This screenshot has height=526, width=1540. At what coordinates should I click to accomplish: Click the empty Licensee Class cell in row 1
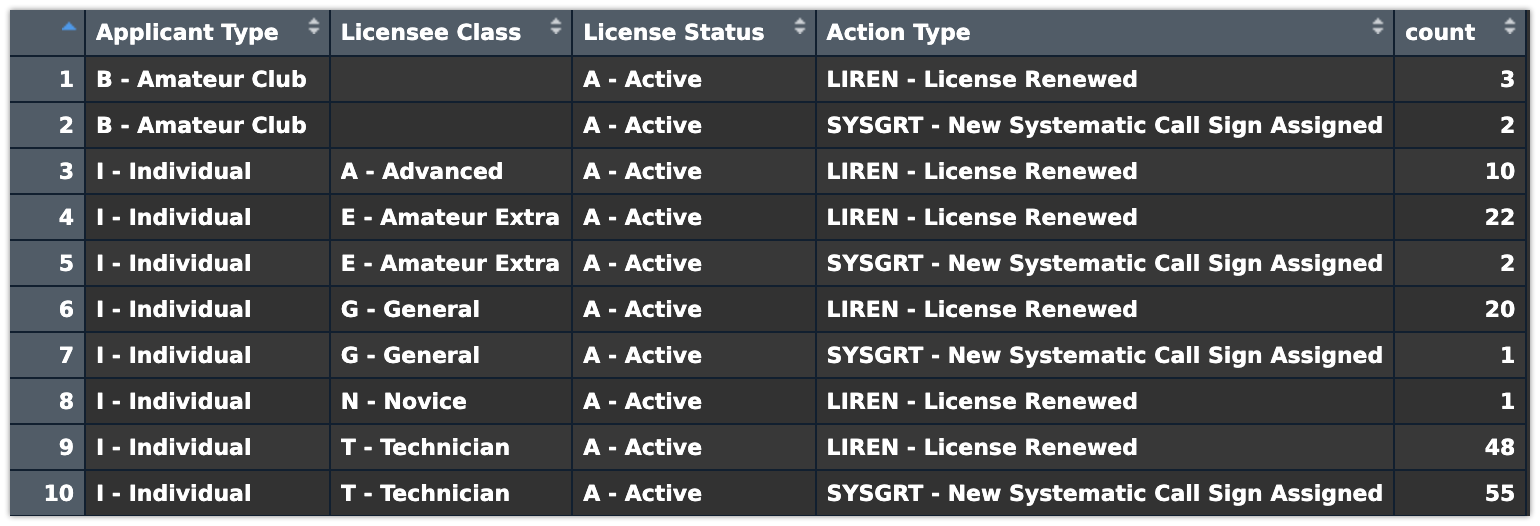(x=450, y=79)
